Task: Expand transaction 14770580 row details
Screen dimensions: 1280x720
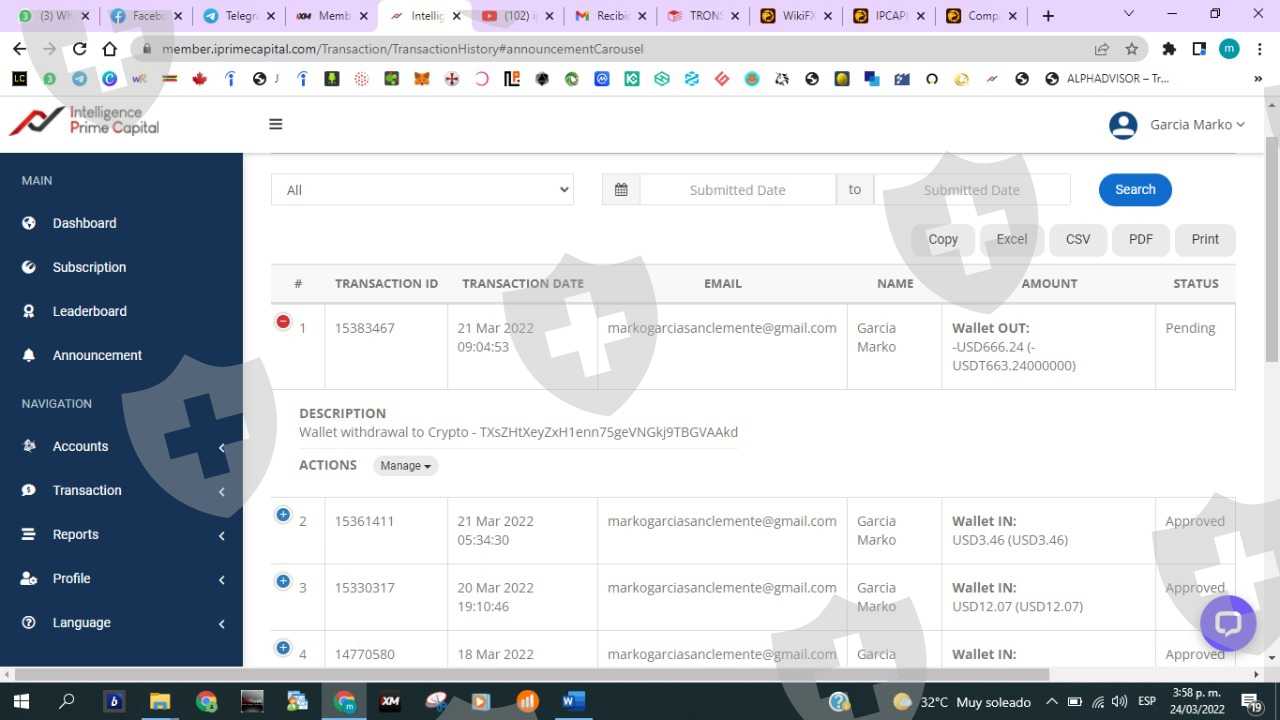Action: click(x=283, y=648)
